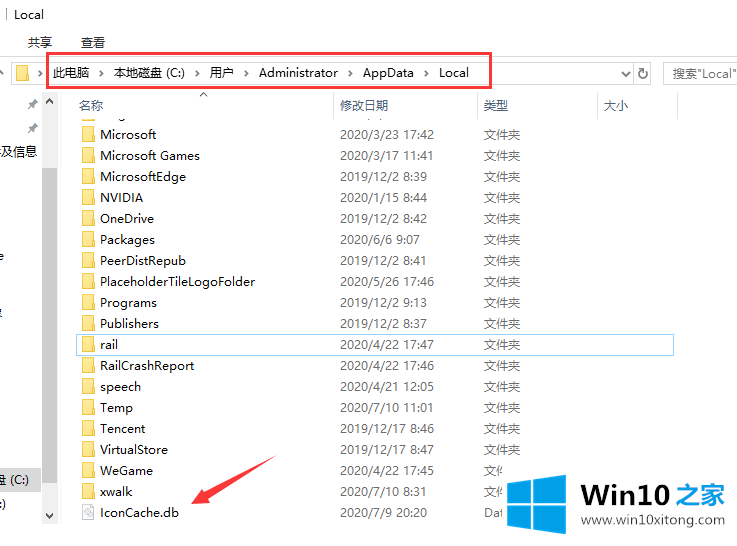The width and height of the screenshot is (737, 546).
Task: Open the 查看 ribbon tab
Action: point(93,42)
